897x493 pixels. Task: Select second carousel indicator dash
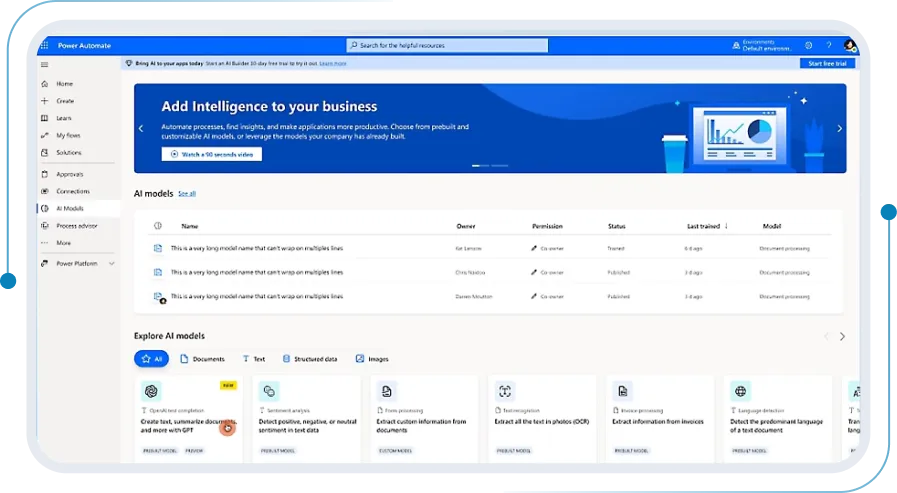point(499,165)
